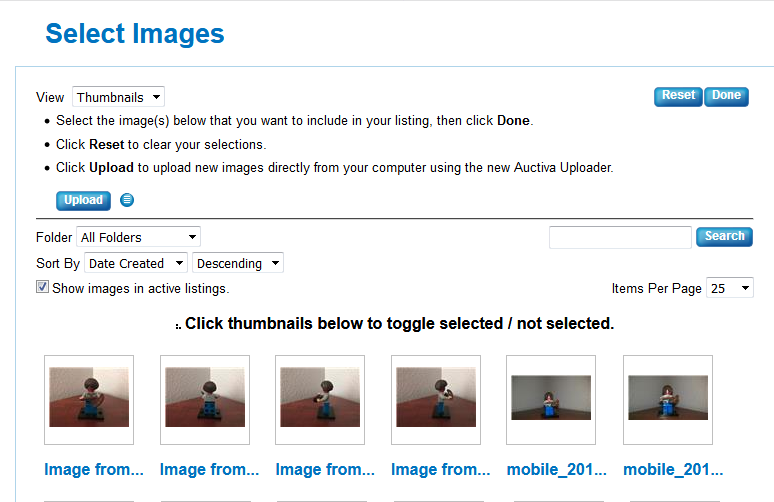Open the View Thumbnails dropdown
This screenshot has height=502, width=774.
click(118, 97)
